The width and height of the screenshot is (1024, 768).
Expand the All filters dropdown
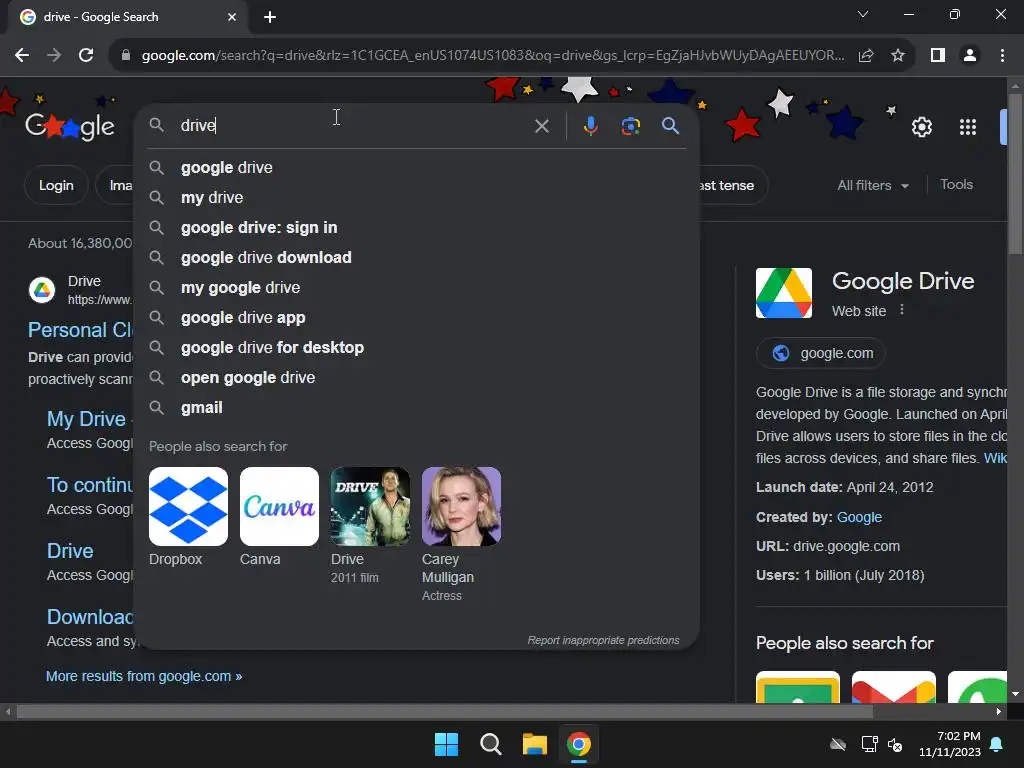pyautogui.click(x=873, y=185)
